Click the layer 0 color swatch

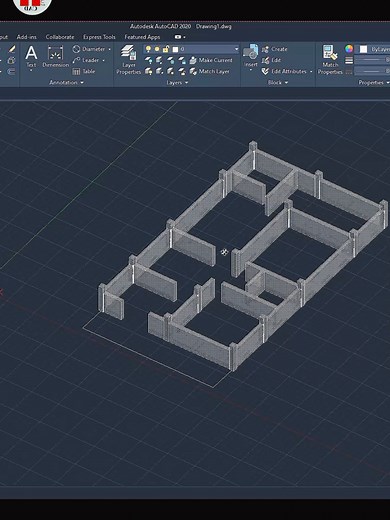pyautogui.click(x=175, y=49)
